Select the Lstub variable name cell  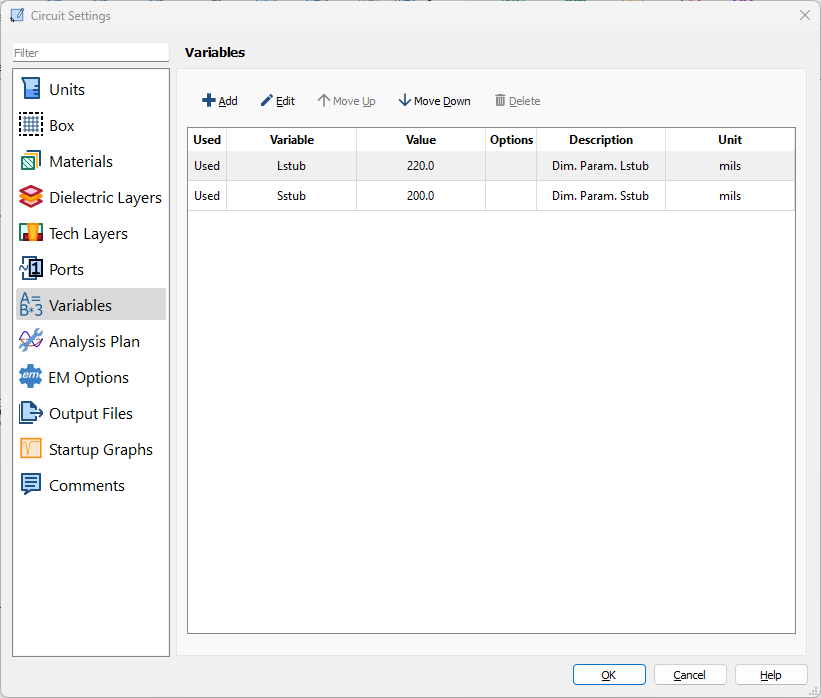(x=291, y=166)
